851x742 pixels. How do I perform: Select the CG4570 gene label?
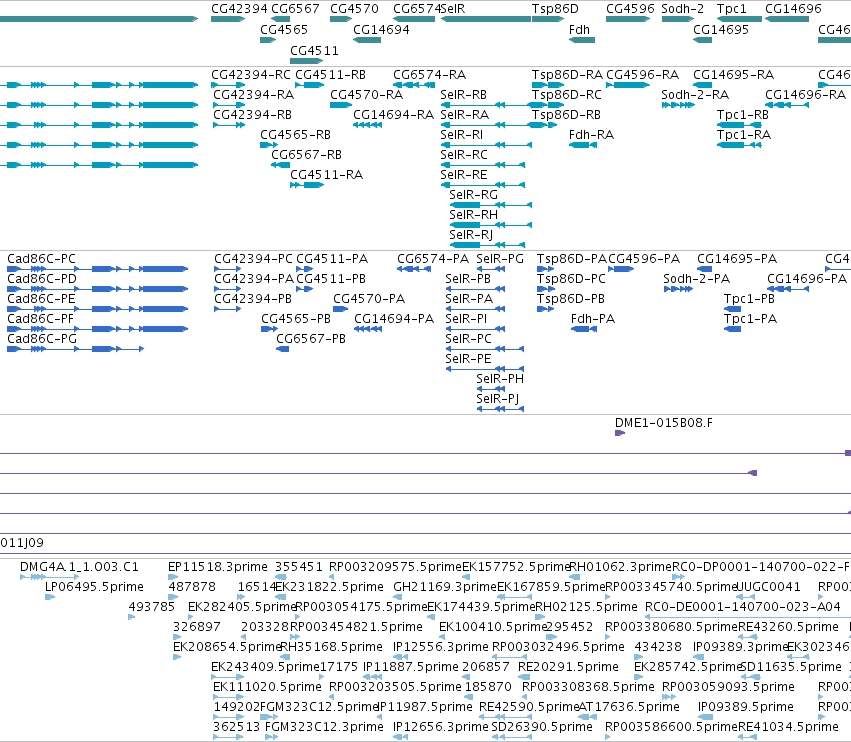click(354, 9)
